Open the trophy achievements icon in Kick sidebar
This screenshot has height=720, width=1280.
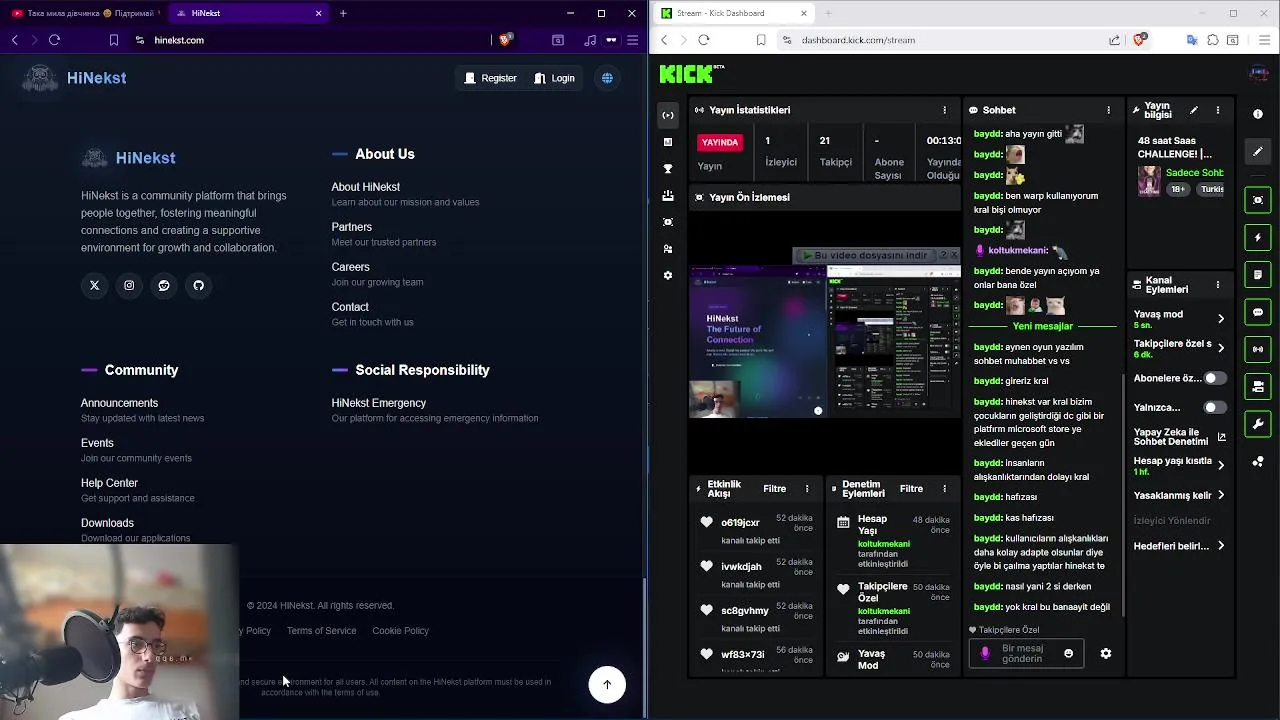click(x=668, y=169)
